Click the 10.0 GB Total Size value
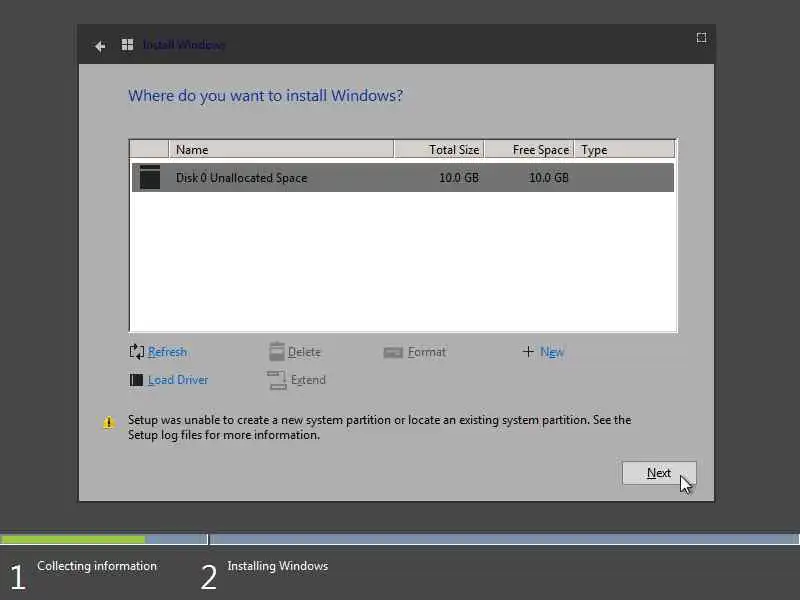This screenshot has width=800, height=600. (x=459, y=178)
